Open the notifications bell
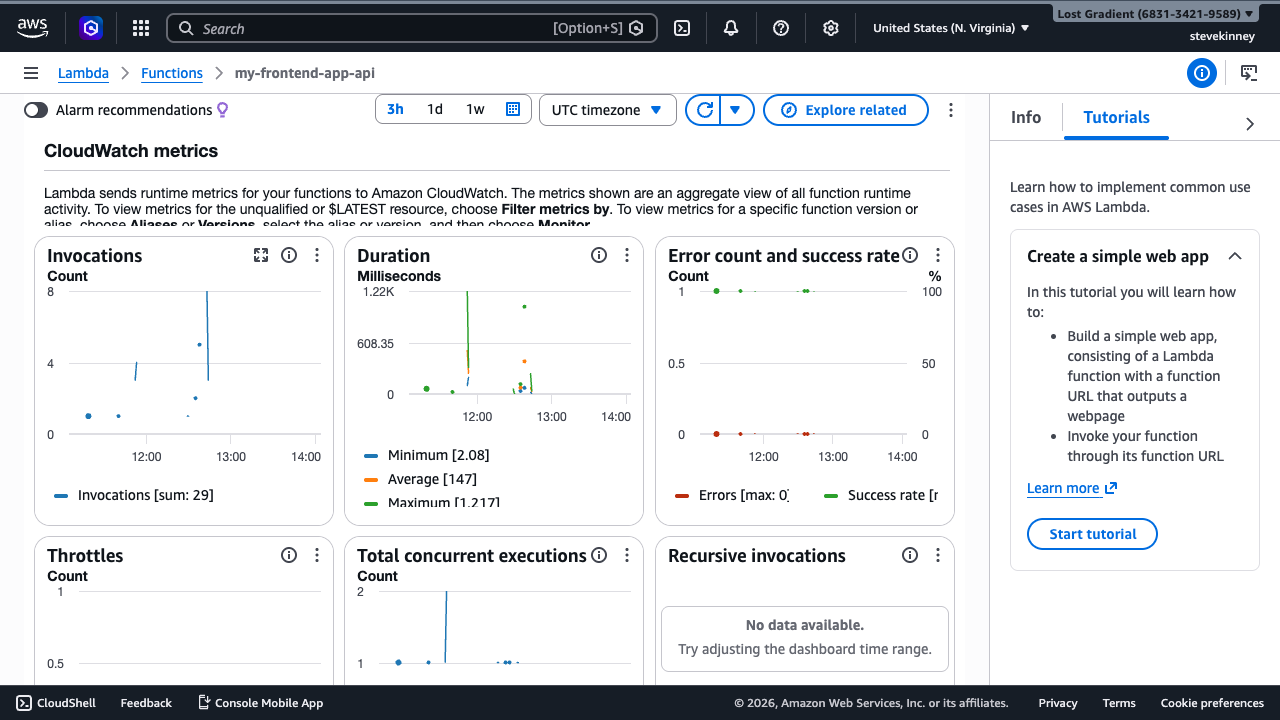 click(731, 28)
